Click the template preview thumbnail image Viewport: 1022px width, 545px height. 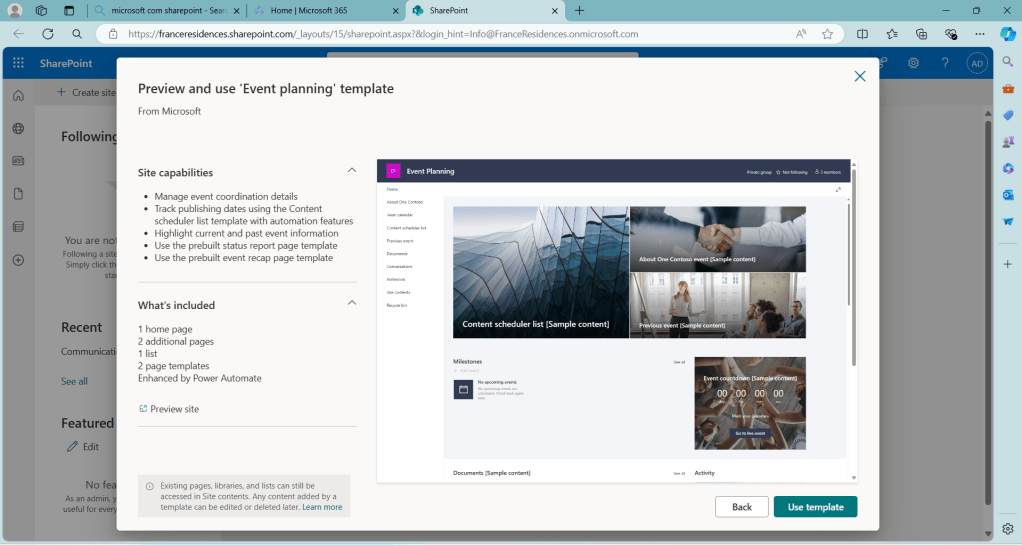point(612,320)
